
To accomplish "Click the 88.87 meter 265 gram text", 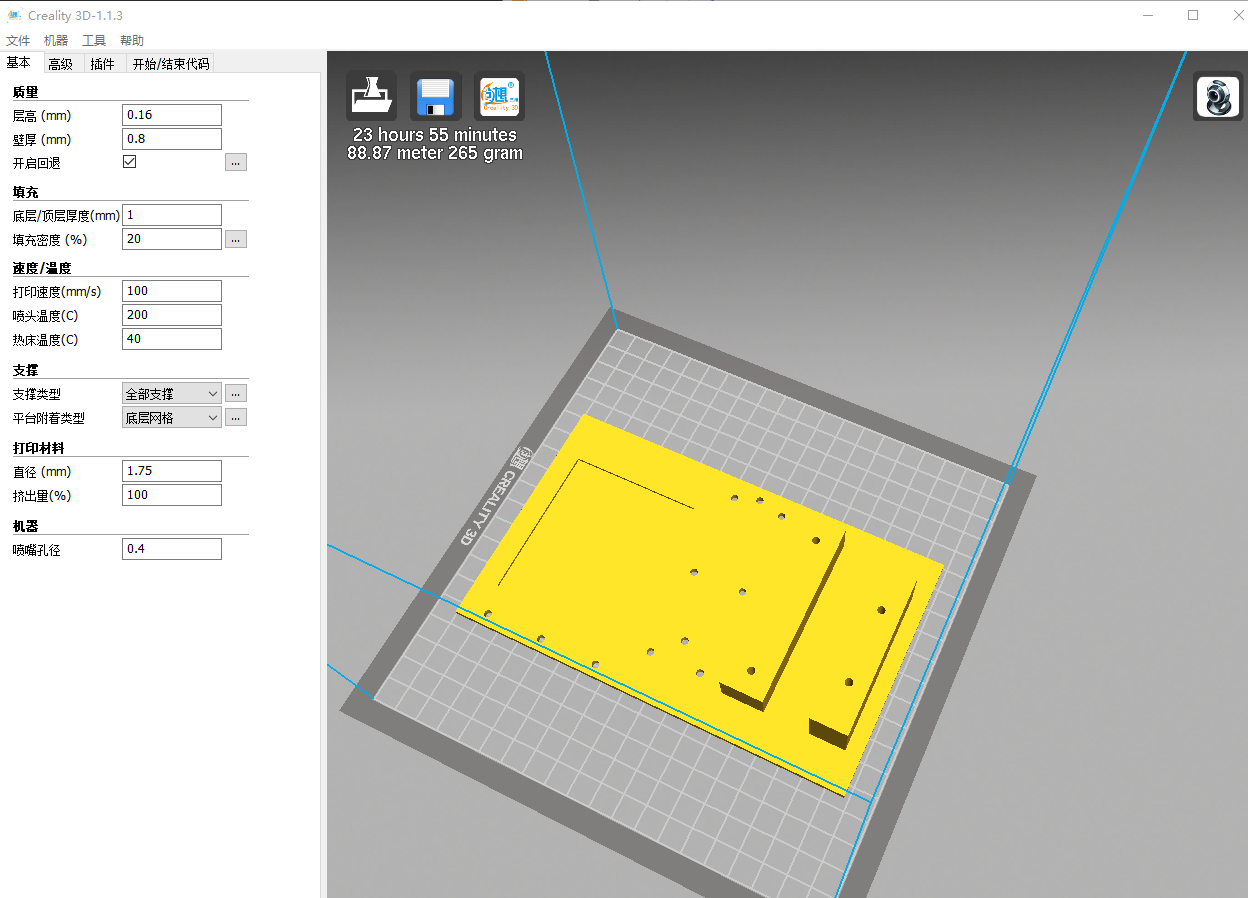I will (x=435, y=153).
